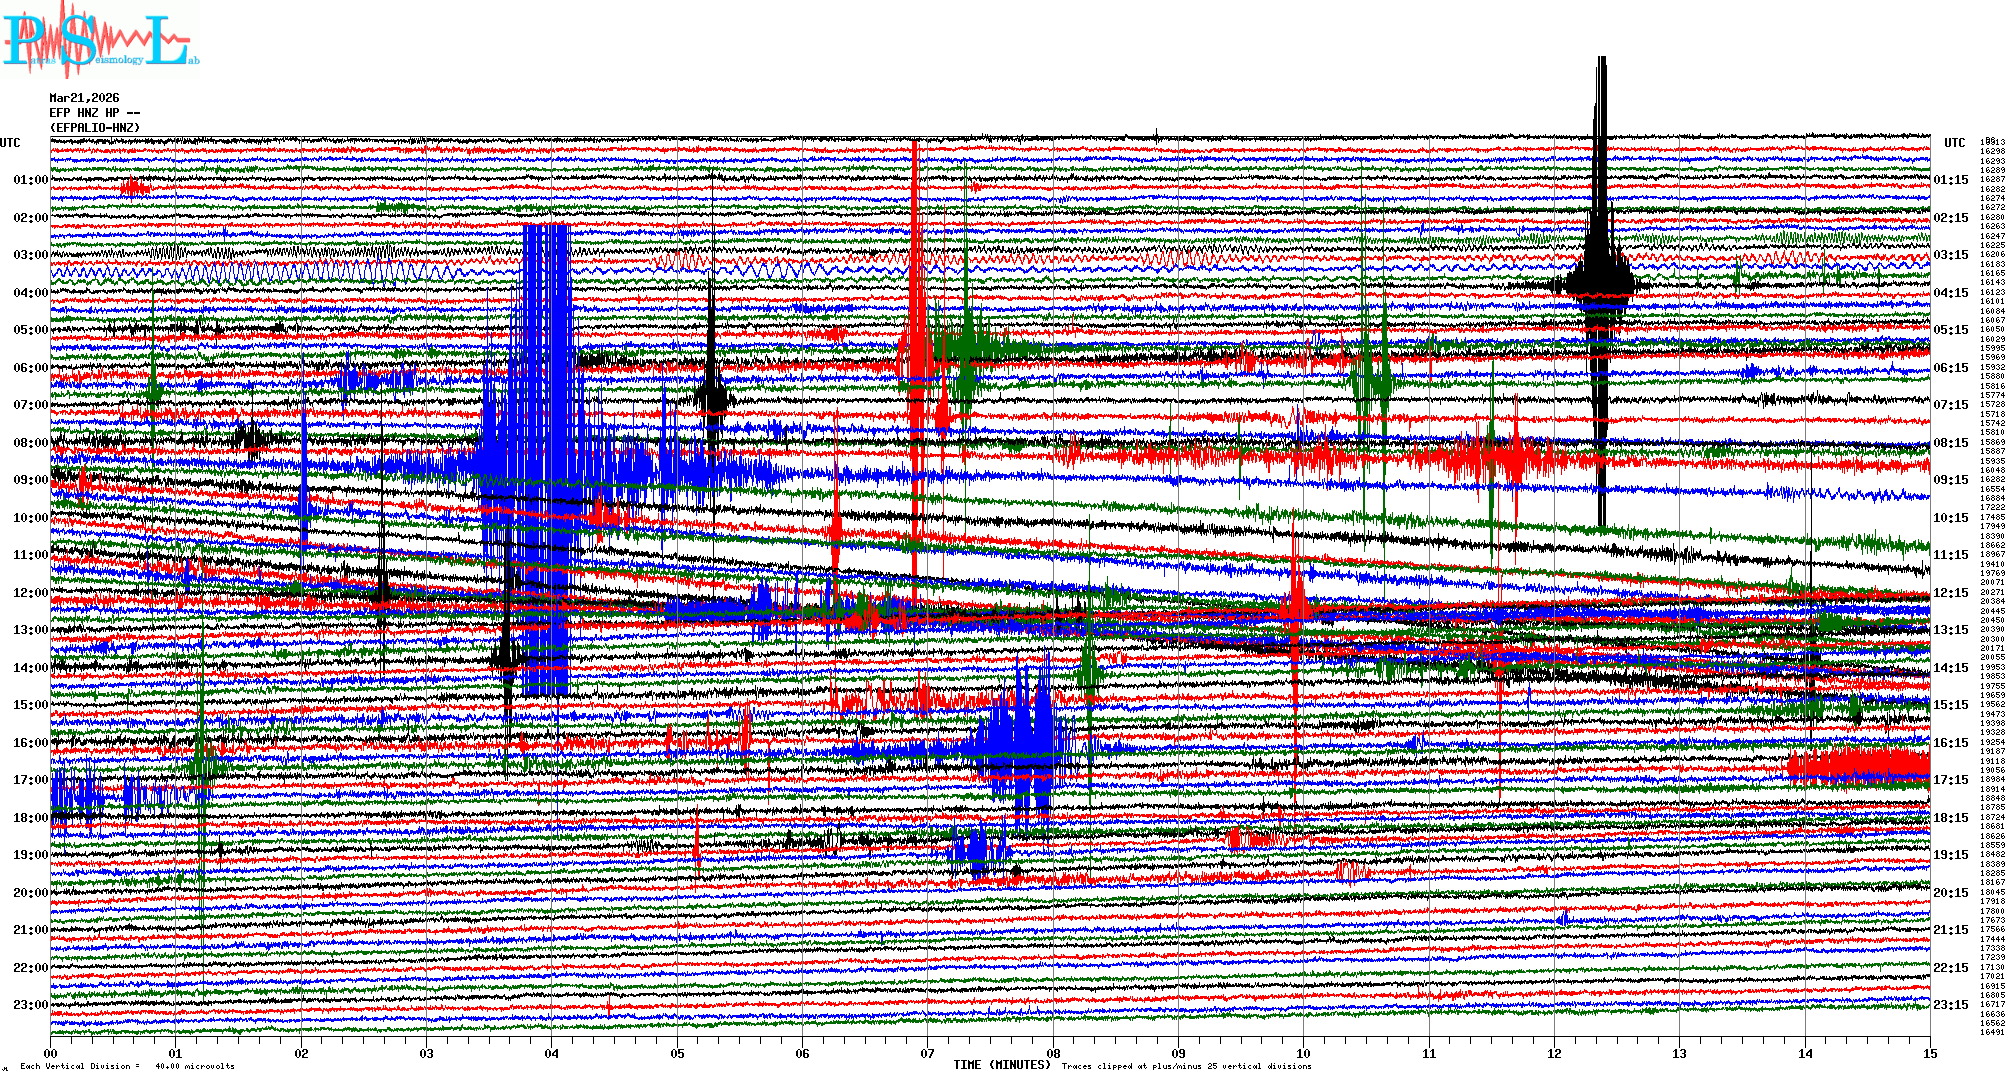Click the PSL Seismology Lab logo

(x=100, y=40)
